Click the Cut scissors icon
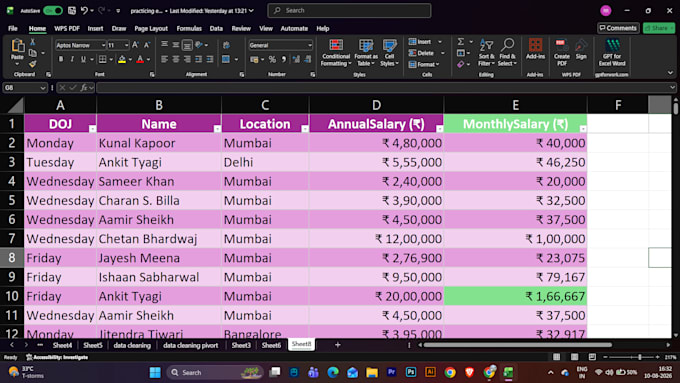 point(33,42)
